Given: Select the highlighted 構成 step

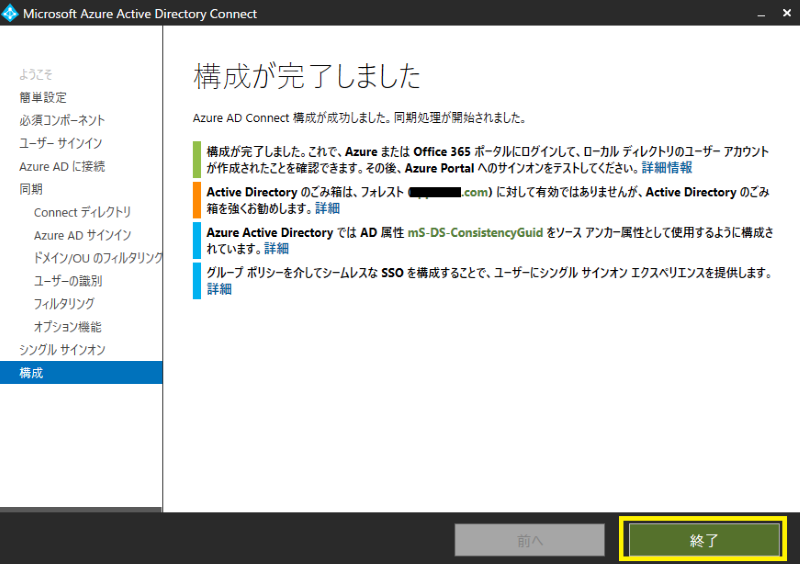Looking at the screenshot, I should [x=81, y=373].
